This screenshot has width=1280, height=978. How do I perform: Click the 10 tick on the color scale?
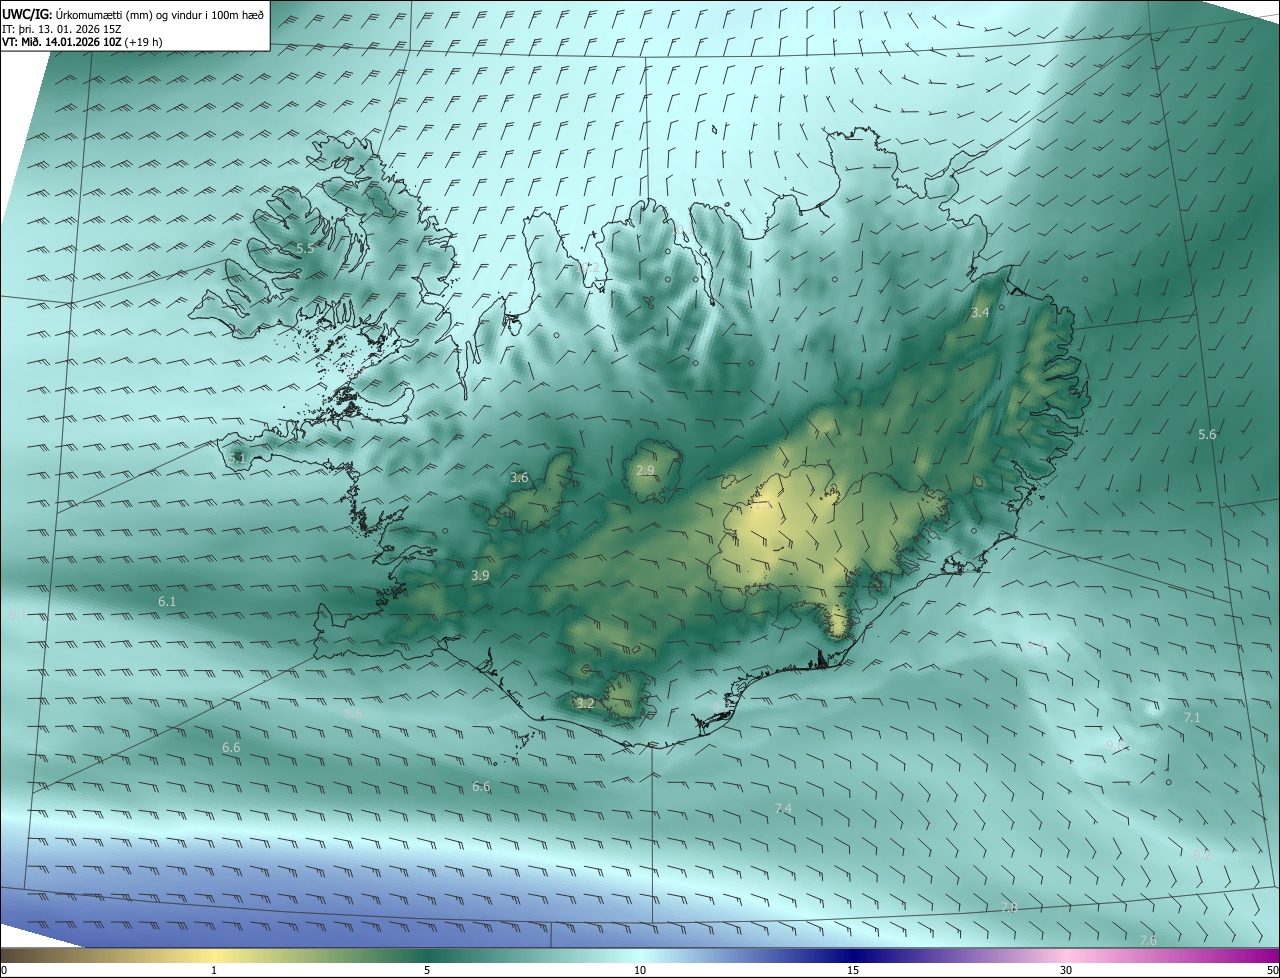coord(640,970)
